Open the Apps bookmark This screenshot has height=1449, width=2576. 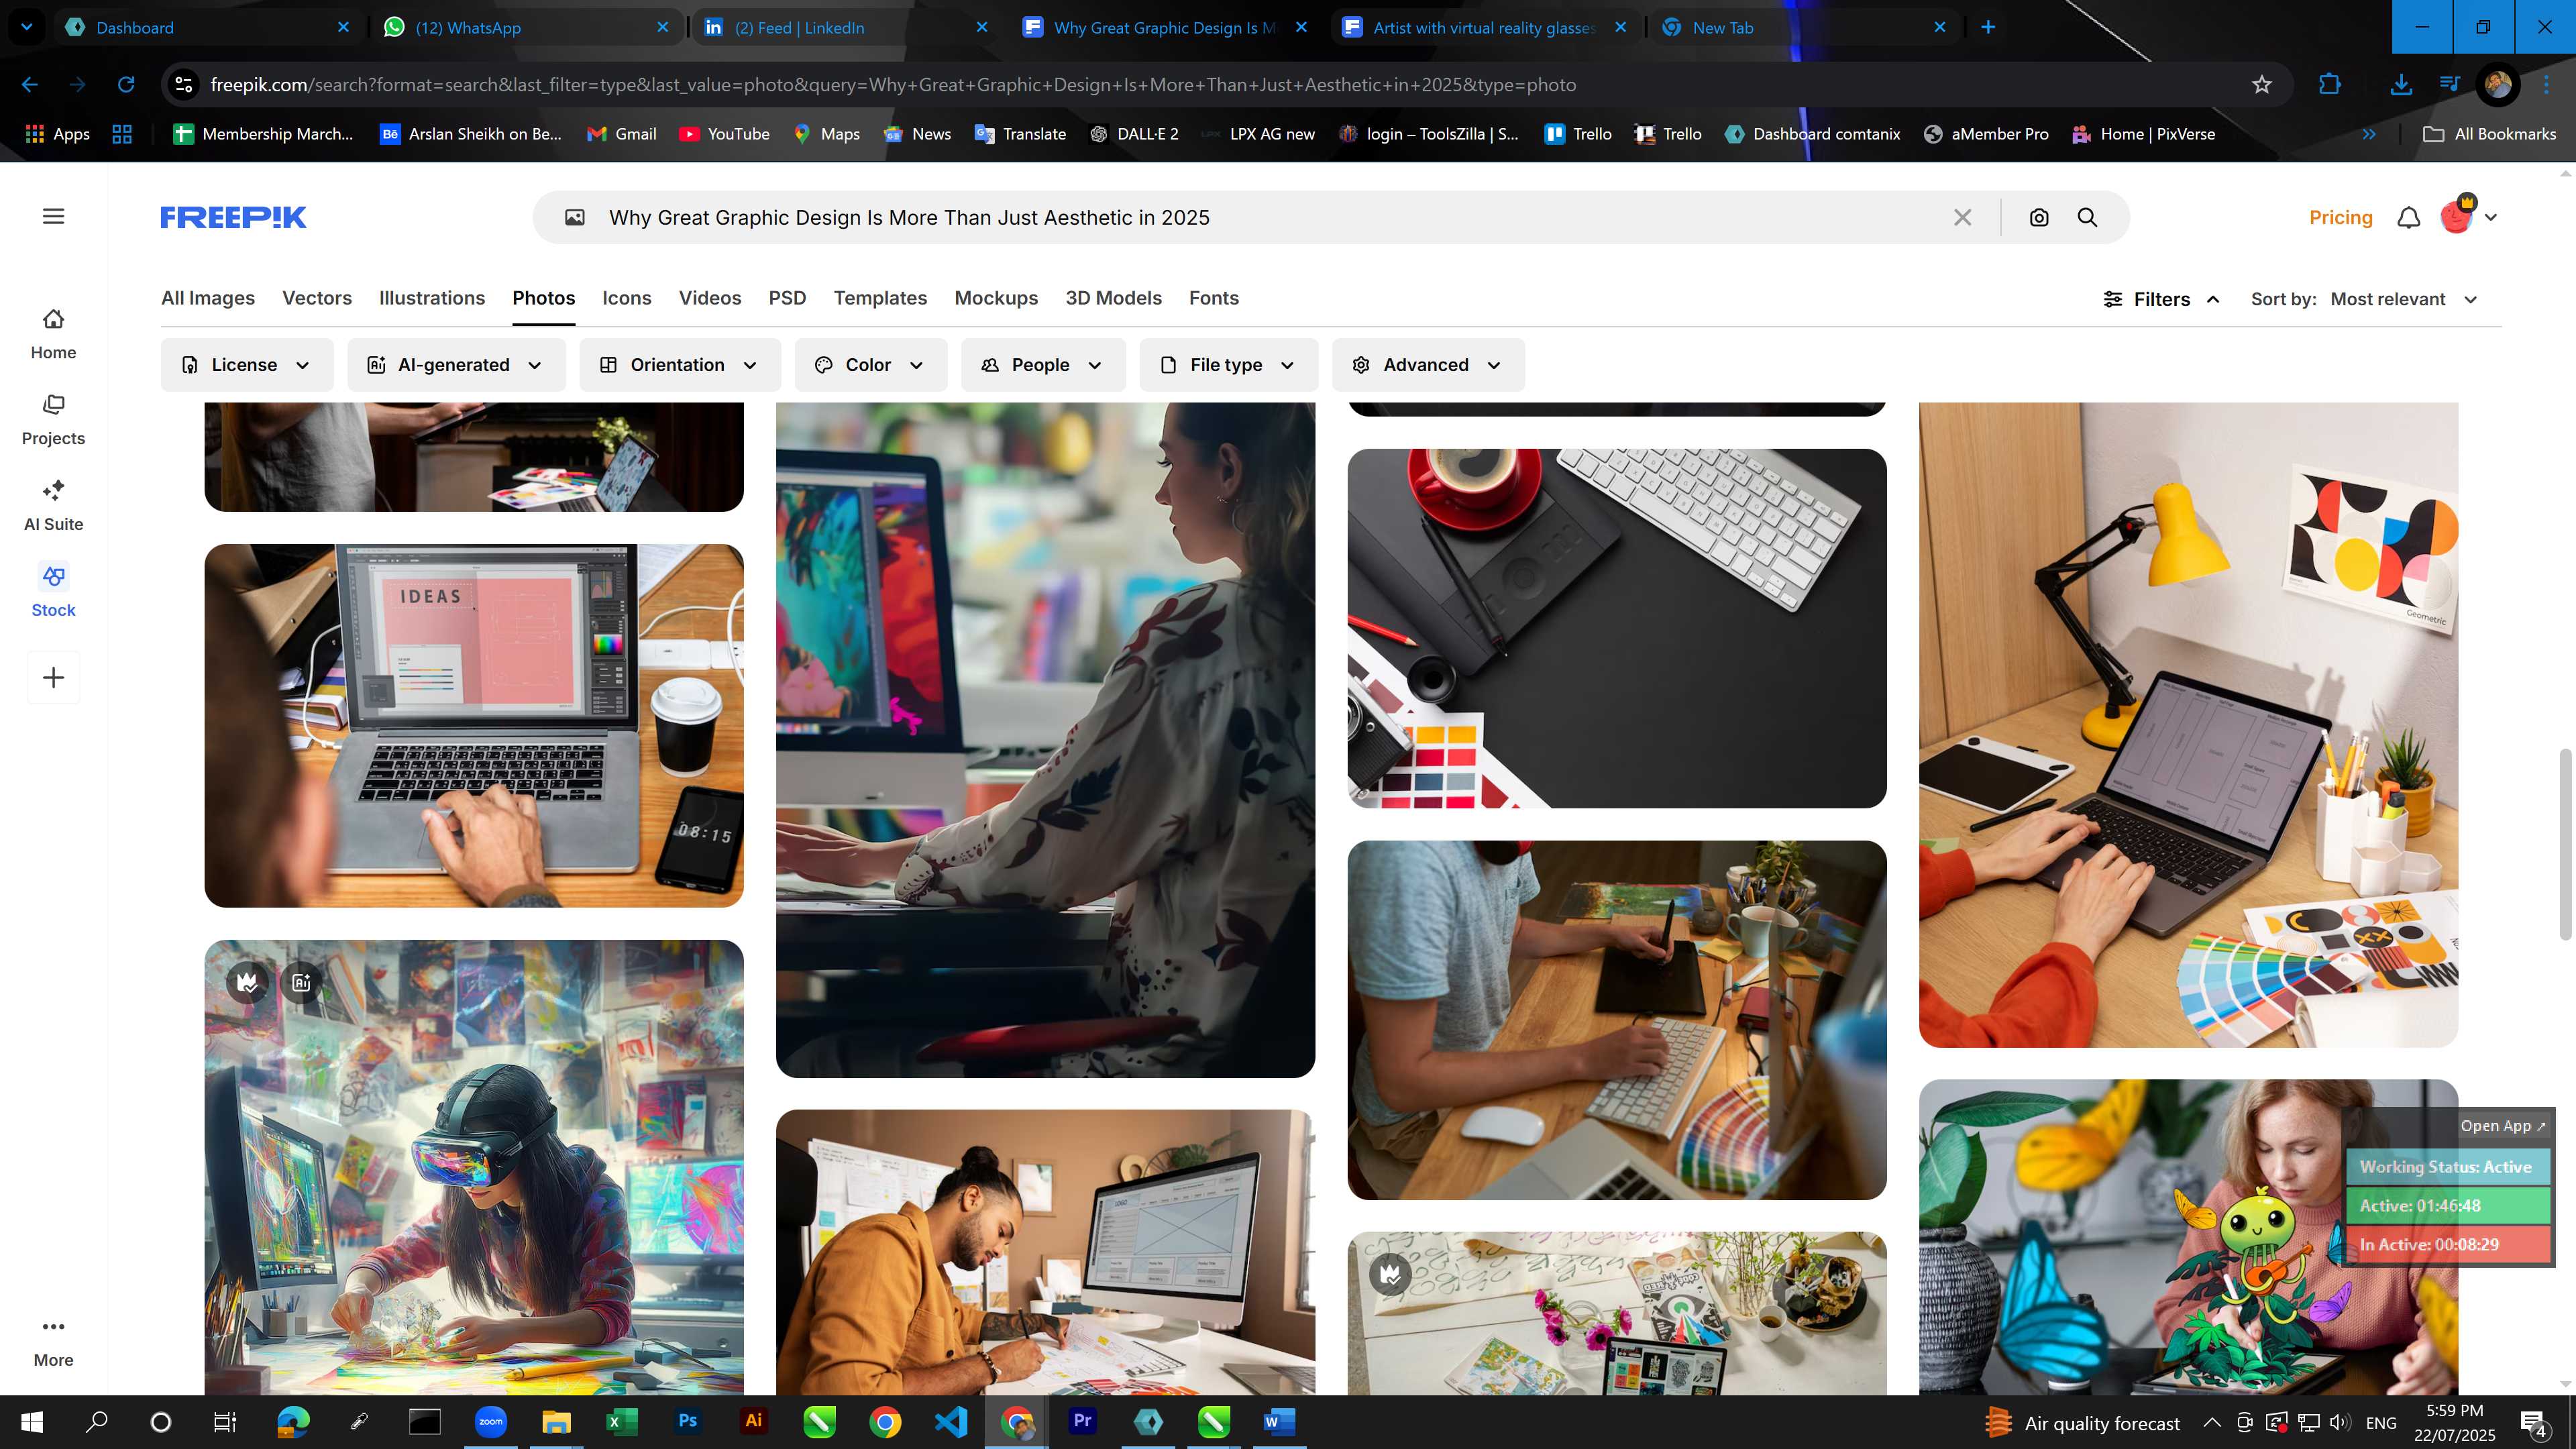pyautogui.click(x=57, y=134)
